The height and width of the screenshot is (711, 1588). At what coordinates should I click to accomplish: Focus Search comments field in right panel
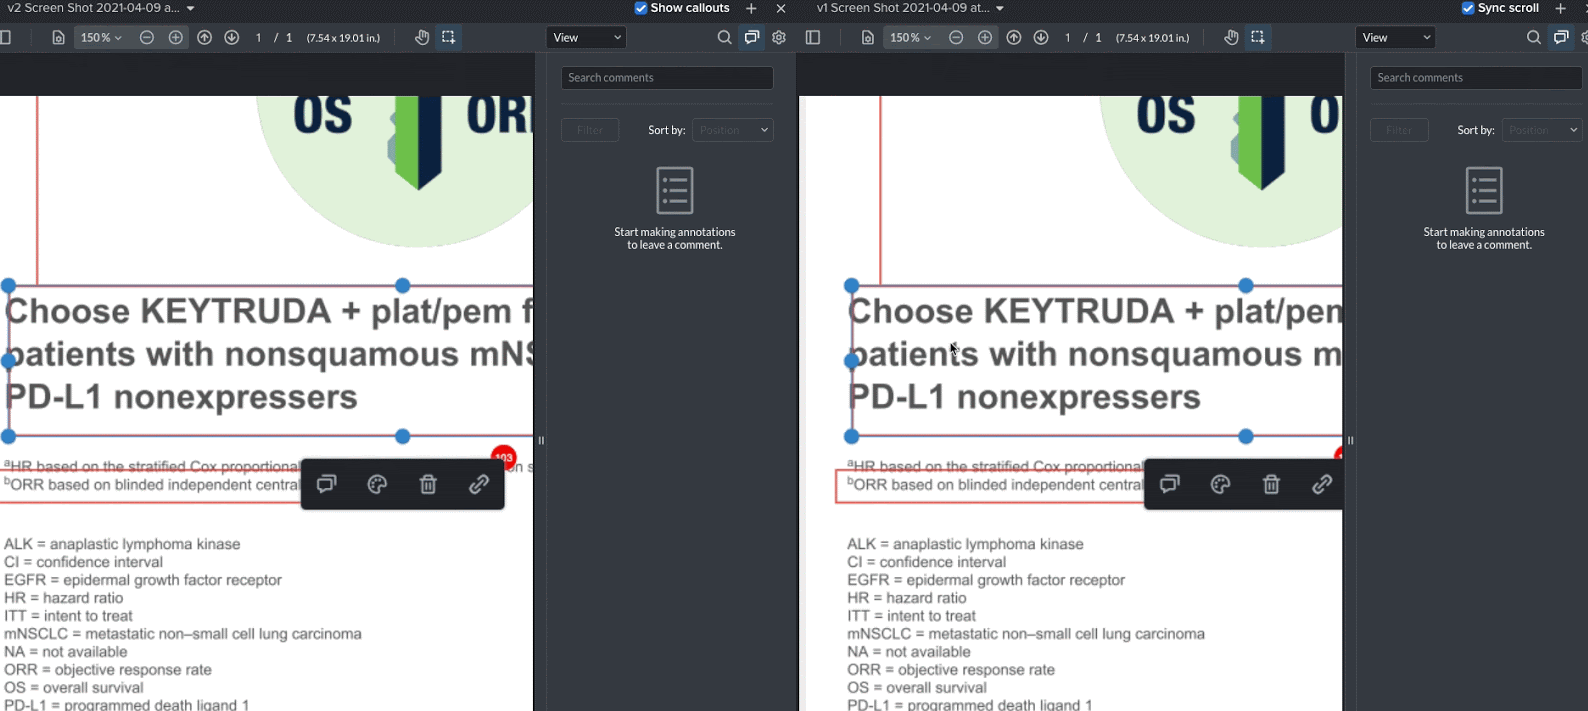(x=1476, y=78)
